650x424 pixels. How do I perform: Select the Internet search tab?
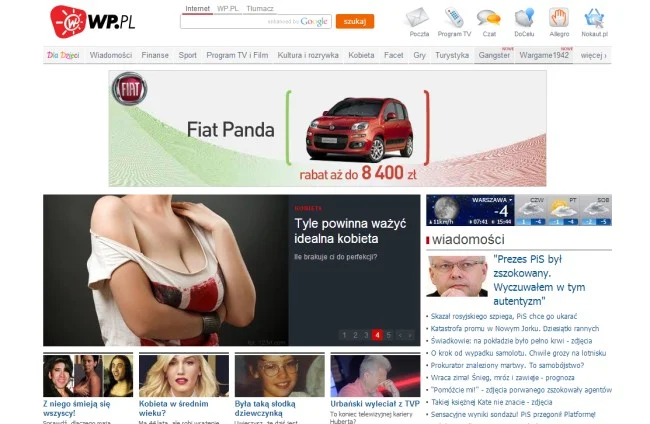tap(197, 9)
